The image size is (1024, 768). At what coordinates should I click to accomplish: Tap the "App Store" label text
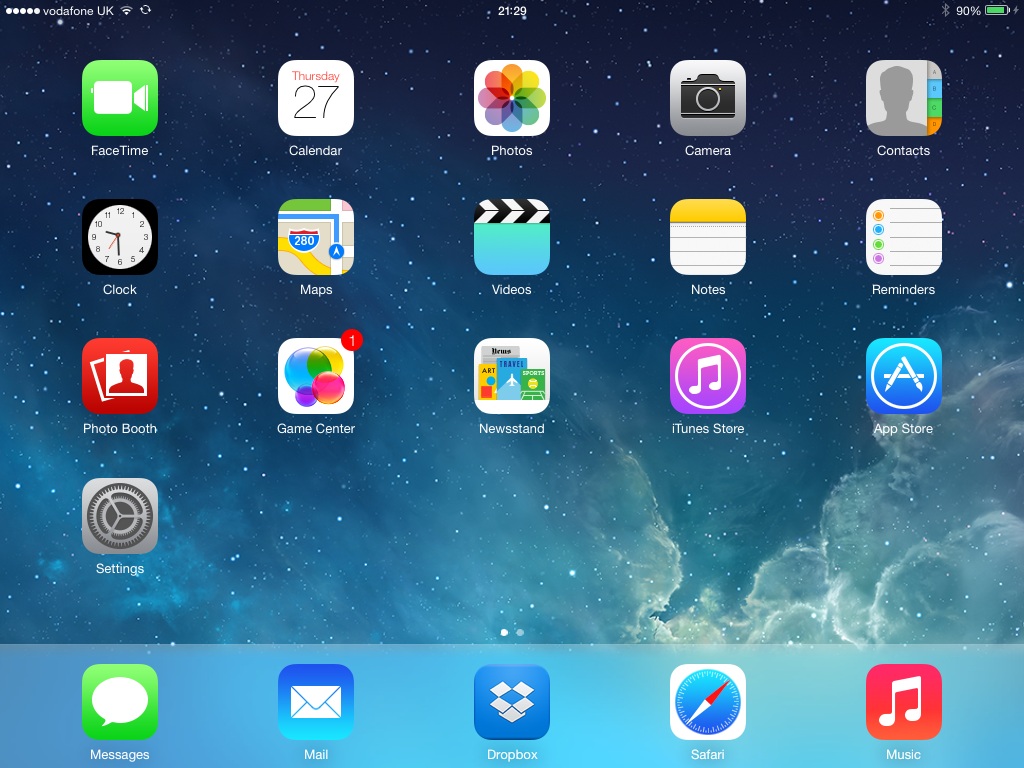click(x=903, y=429)
